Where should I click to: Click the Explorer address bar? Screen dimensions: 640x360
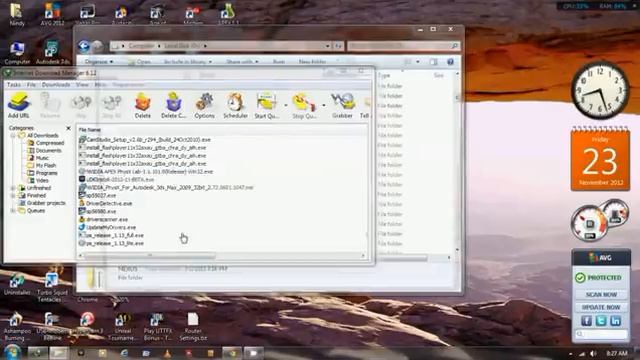(x=221, y=46)
